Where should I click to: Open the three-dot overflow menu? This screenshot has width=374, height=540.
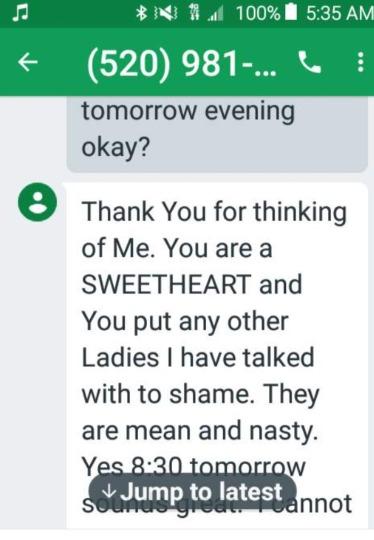click(x=360, y=62)
